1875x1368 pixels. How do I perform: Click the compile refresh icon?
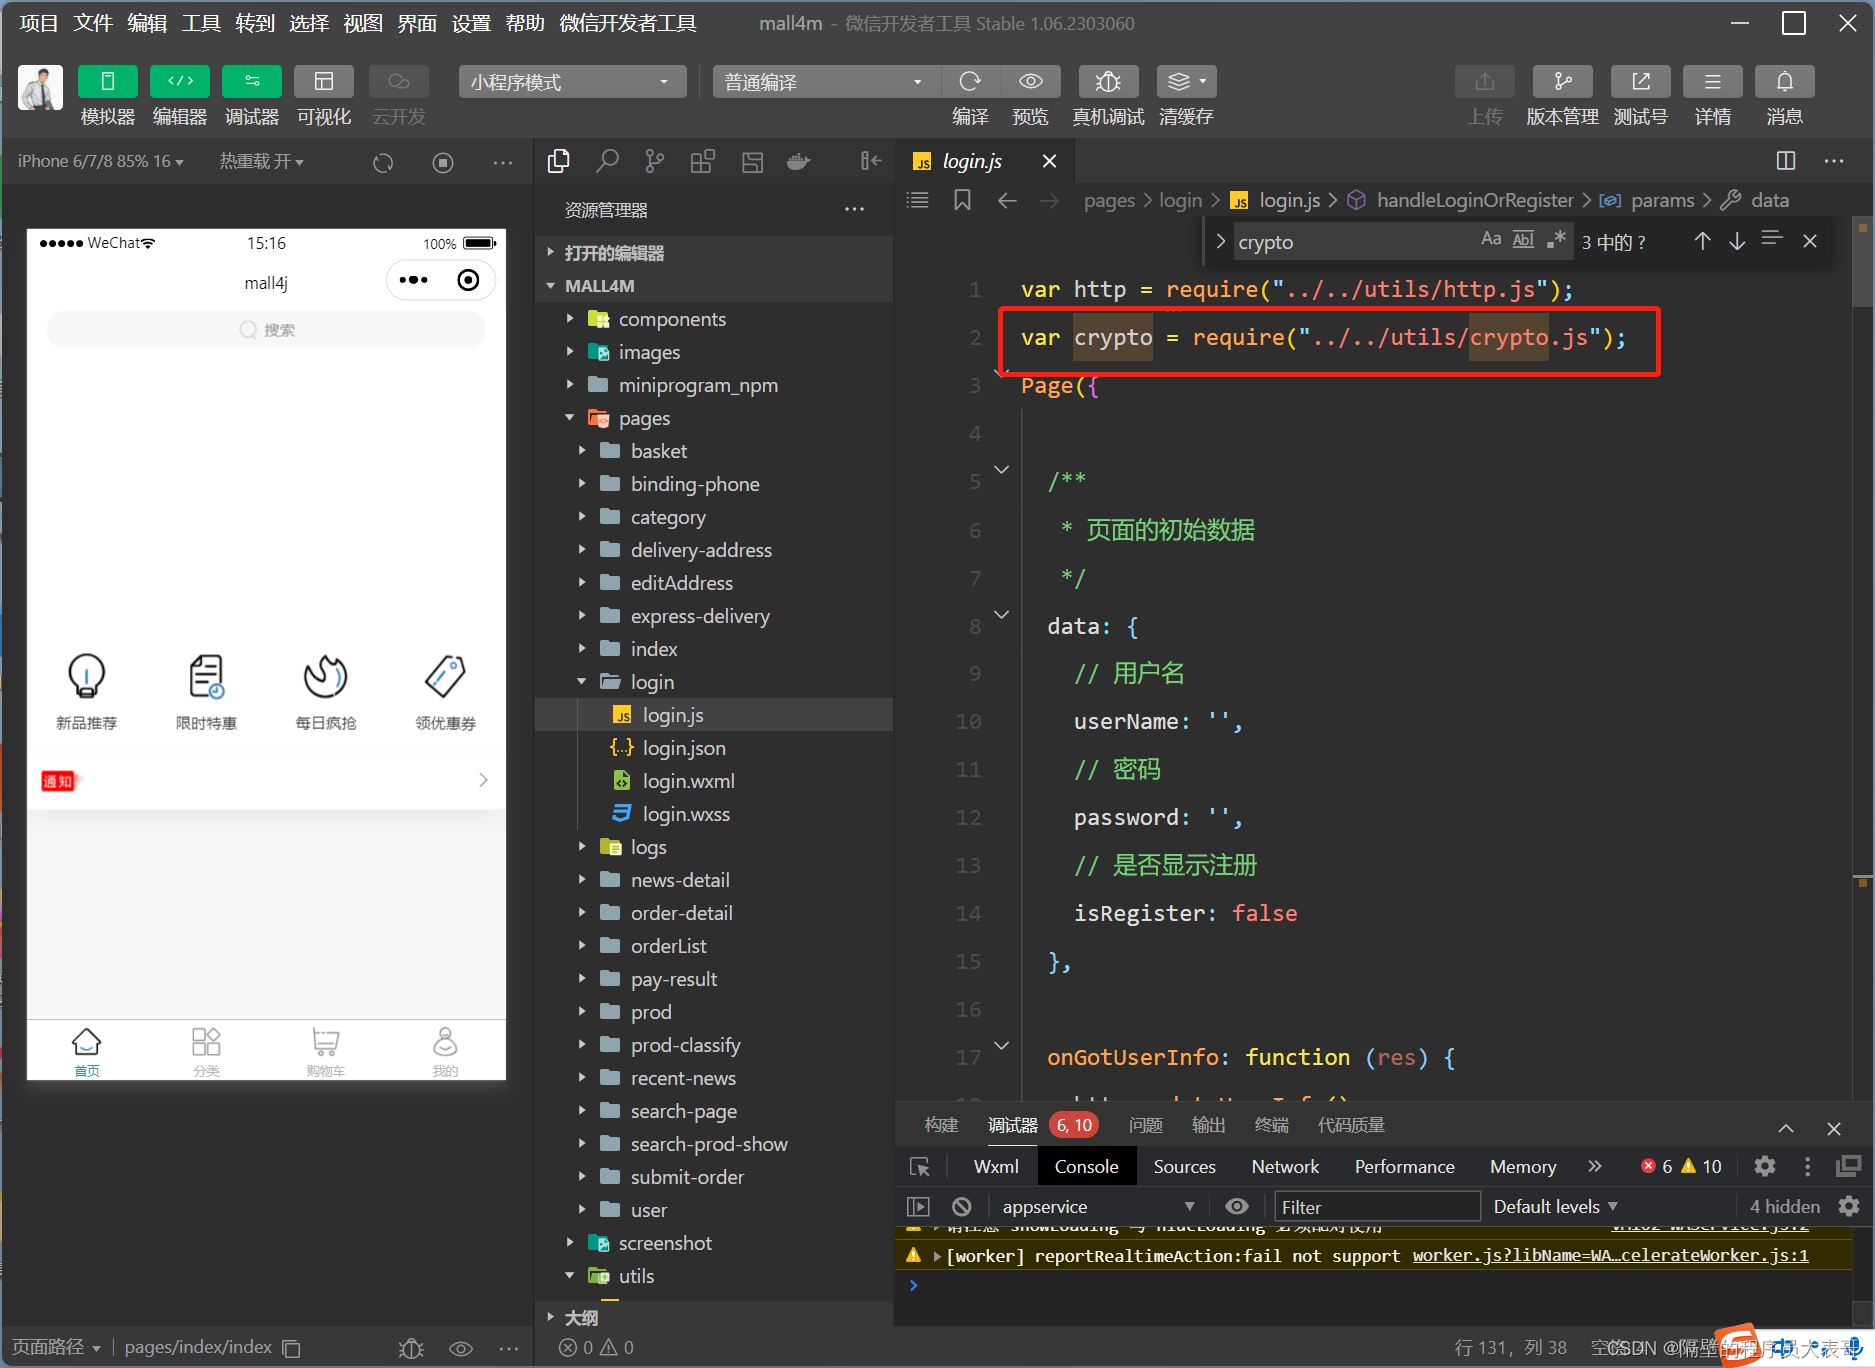pos(970,82)
